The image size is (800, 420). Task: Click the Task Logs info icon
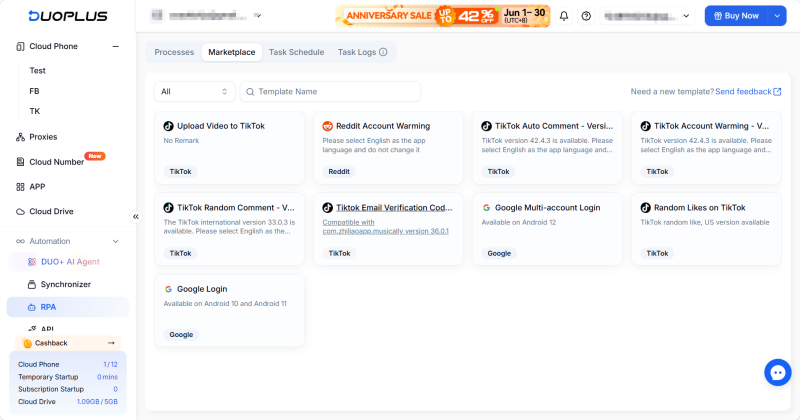pos(383,52)
